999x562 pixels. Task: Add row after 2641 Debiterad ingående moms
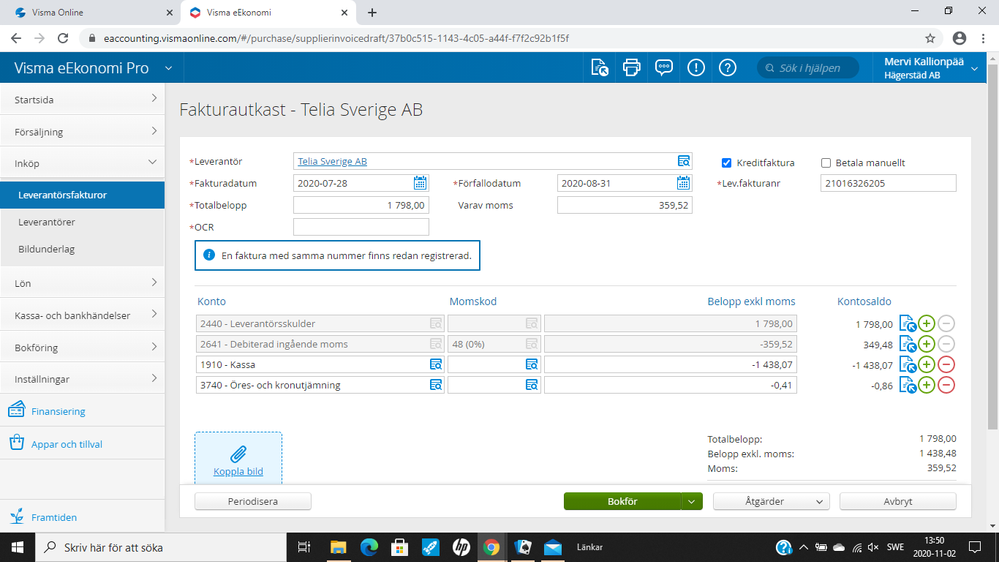[x=926, y=344]
